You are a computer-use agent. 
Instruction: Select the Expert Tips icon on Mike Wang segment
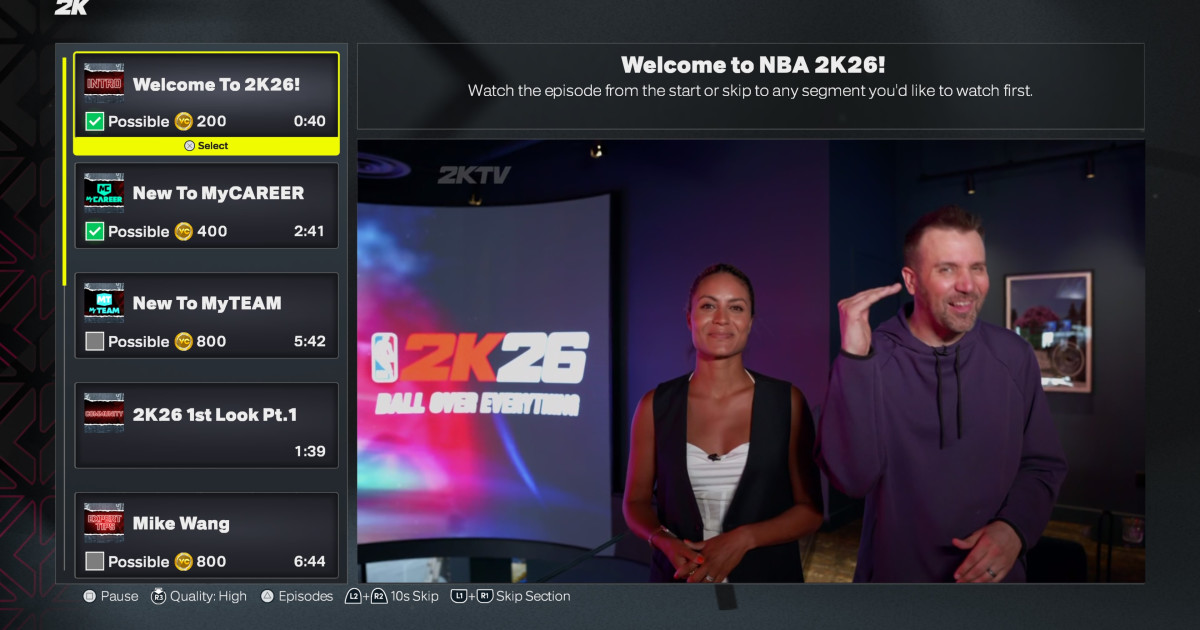104,523
